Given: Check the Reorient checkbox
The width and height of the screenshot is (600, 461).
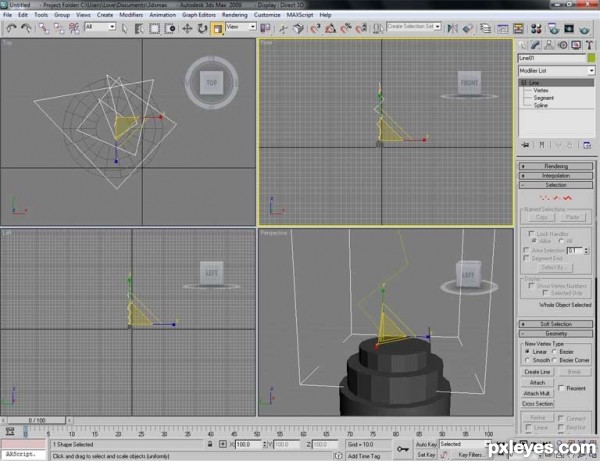Looking at the screenshot, I should [x=561, y=388].
